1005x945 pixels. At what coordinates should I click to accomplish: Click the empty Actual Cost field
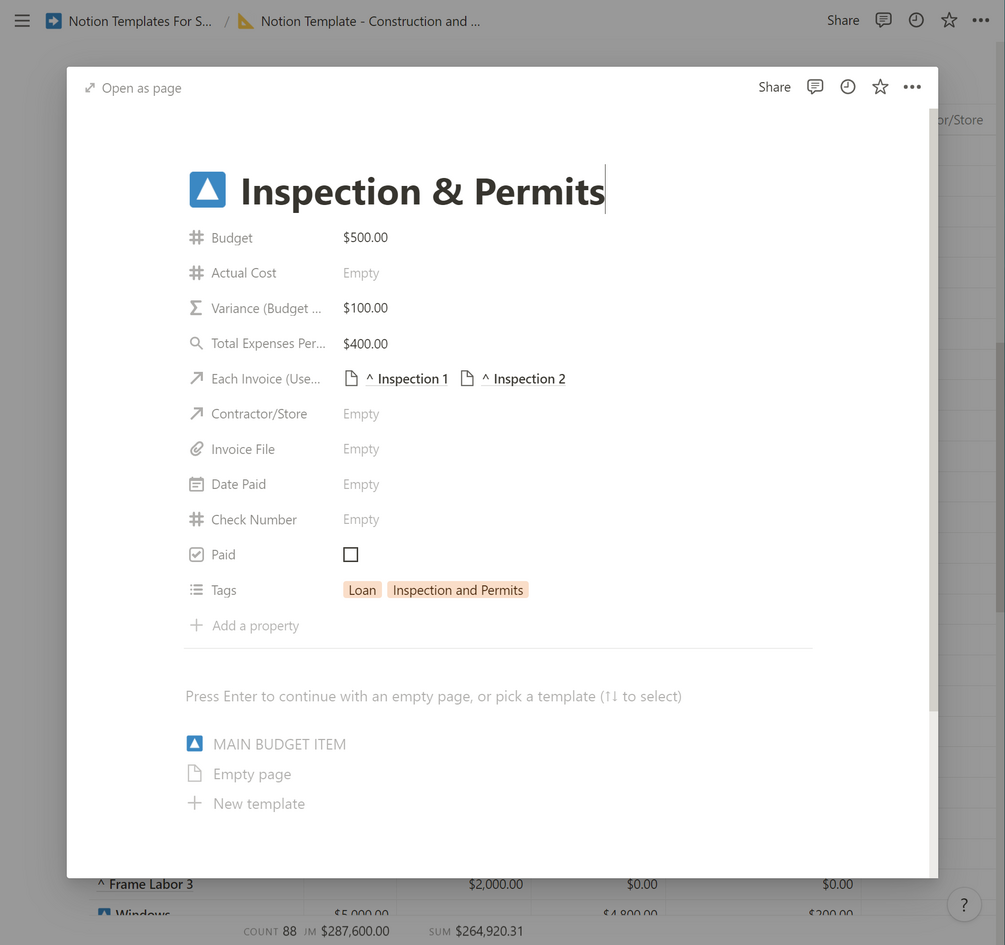[x=361, y=273]
